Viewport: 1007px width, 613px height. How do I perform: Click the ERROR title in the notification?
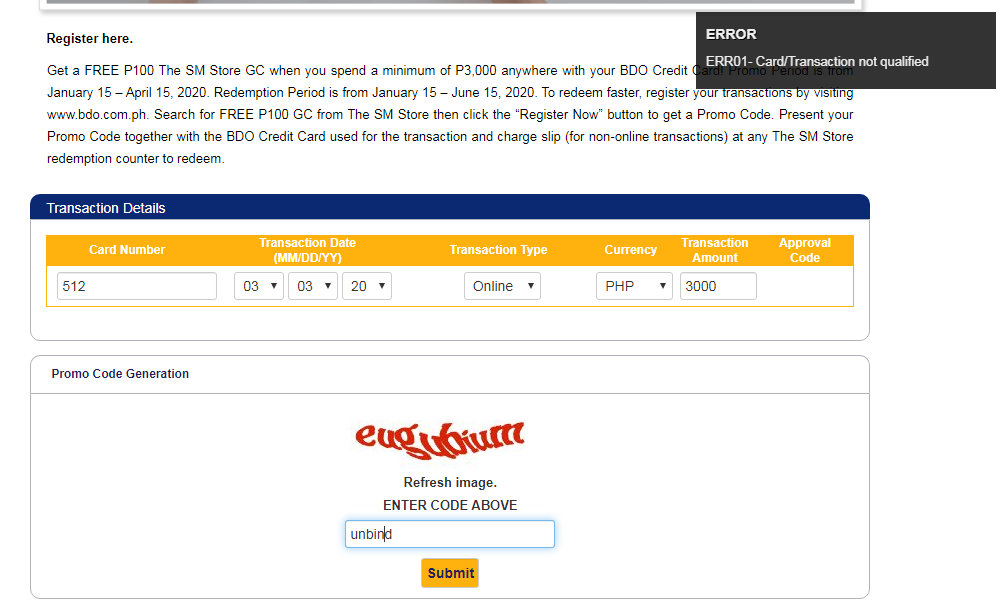click(731, 34)
